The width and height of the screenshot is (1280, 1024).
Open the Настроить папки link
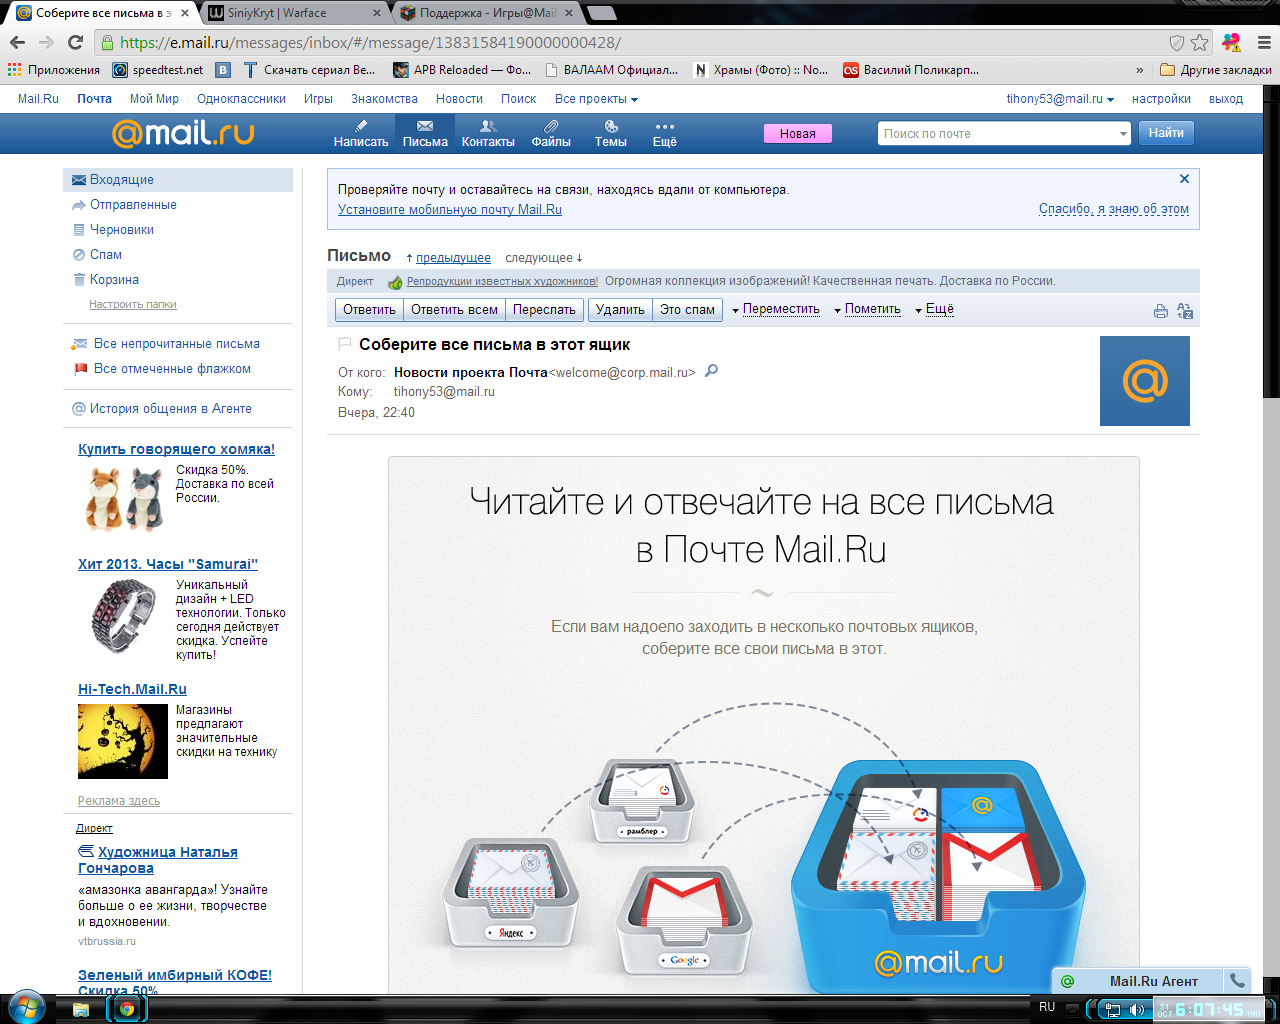pyautogui.click(x=133, y=304)
